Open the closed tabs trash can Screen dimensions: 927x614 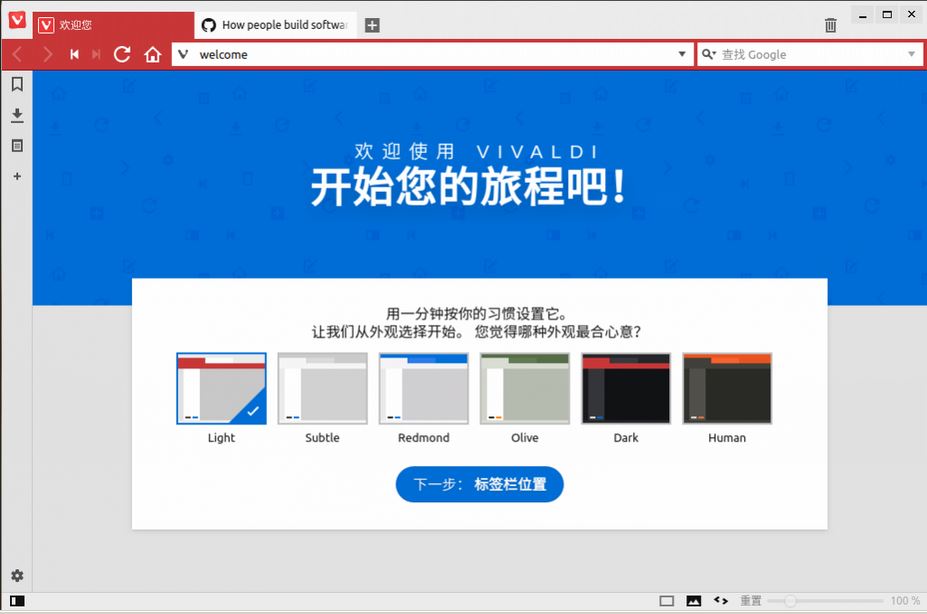[831, 25]
